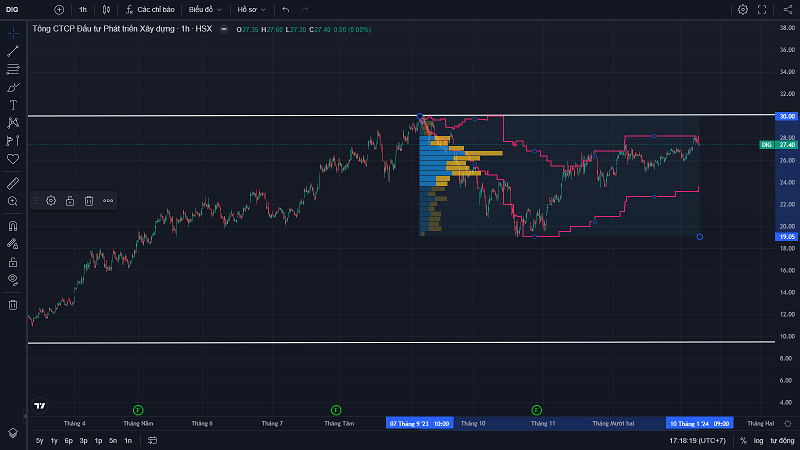Open the candlestick chart style selector
Image resolution: width=800 pixels, height=450 pixels.
point(106,9)
